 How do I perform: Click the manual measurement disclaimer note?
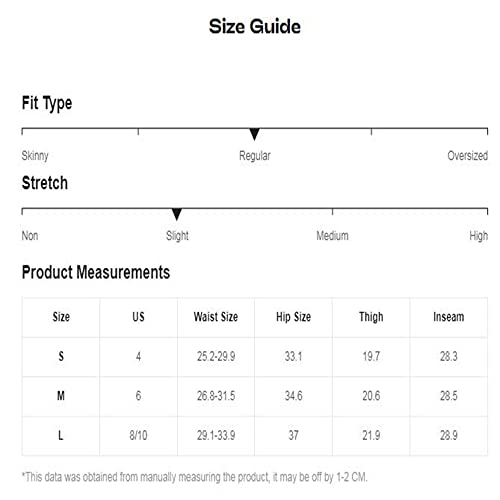click(x=194, y=477)
